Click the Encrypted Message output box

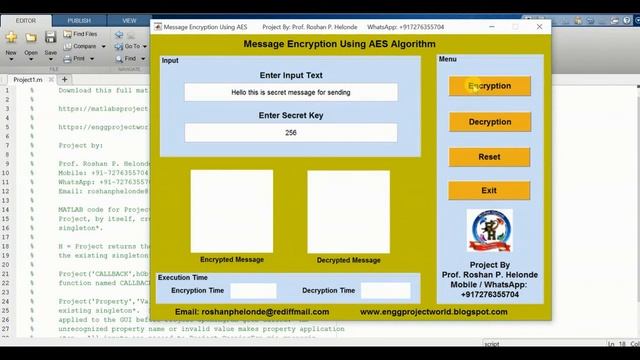point(232,211)
